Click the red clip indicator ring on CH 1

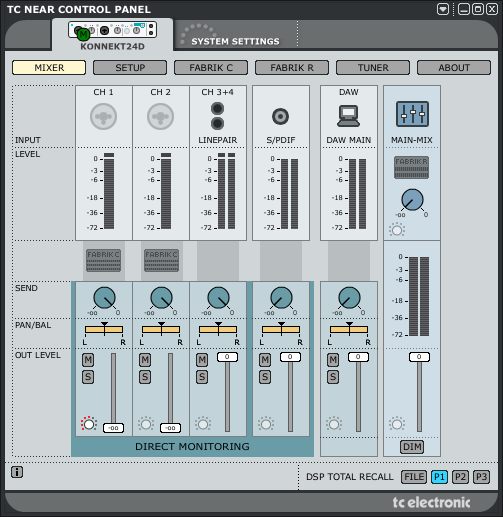(89, 424)
